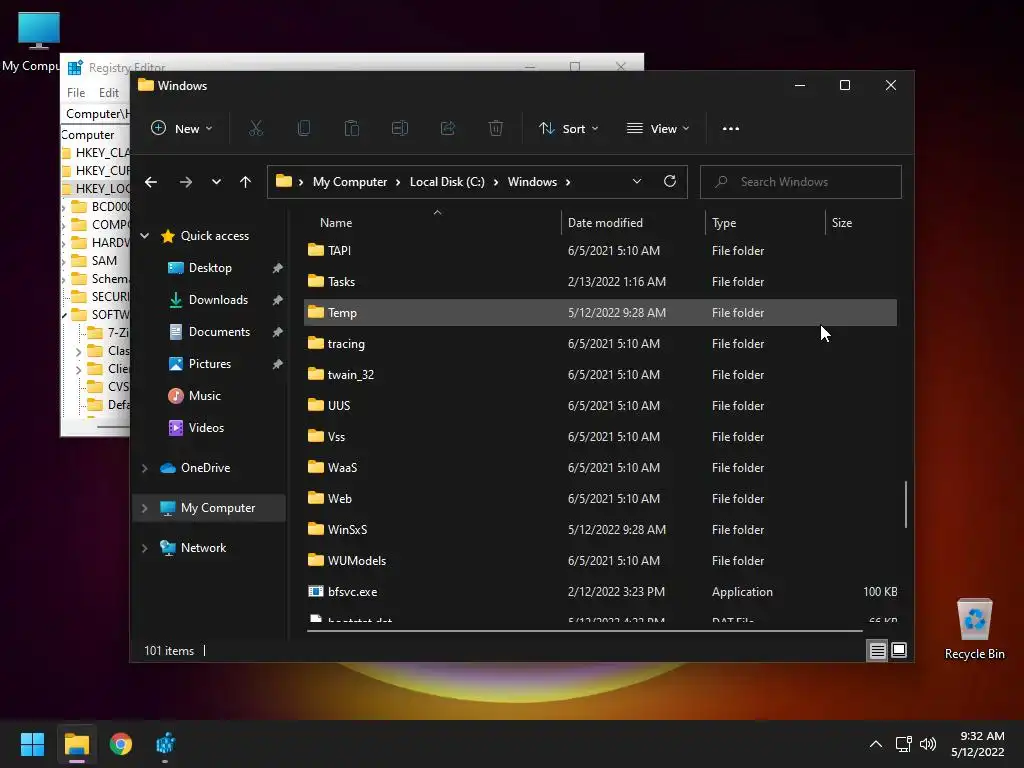
Task: Open File Explorer from the taskbar
Action: pyautogui.click(x=77, y=744)
